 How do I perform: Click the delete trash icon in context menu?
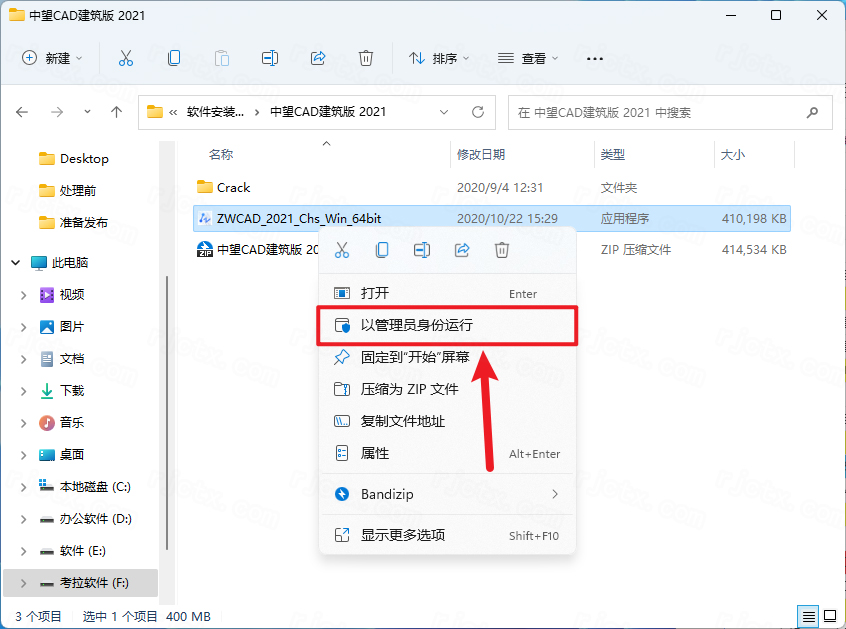pyautogui.click(x=502, y=250)
